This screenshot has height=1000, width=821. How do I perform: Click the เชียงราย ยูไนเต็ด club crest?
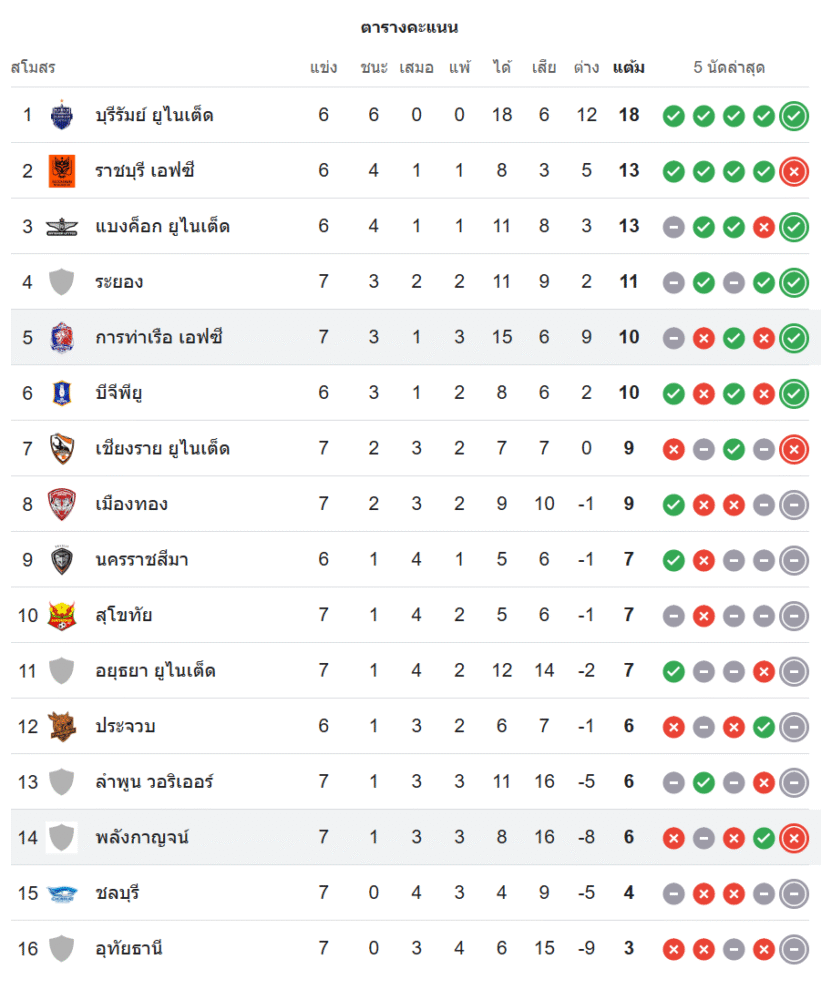pos(62,449)
